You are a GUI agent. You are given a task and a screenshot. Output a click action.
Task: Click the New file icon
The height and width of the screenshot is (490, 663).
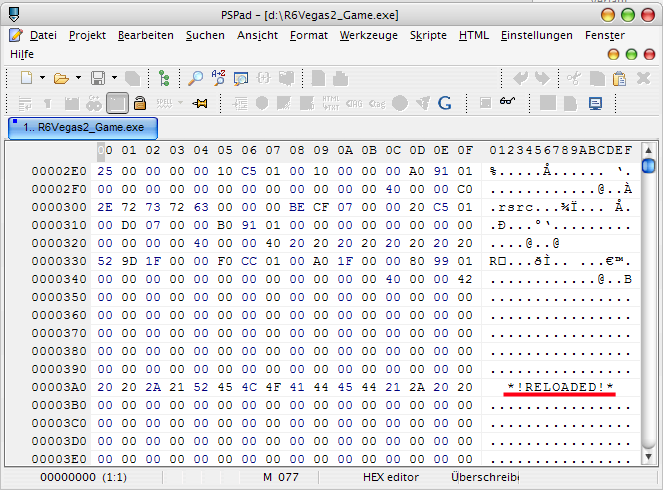point(26,77)
